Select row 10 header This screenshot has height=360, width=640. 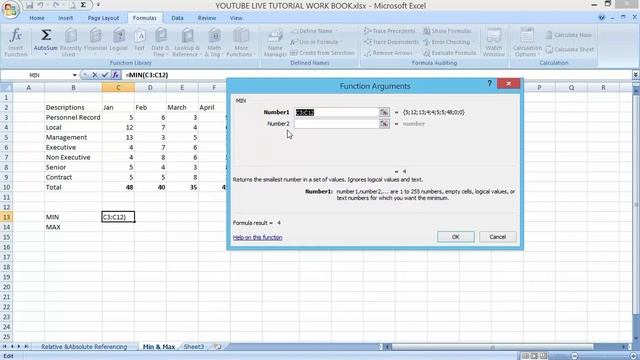pos(6,187)
